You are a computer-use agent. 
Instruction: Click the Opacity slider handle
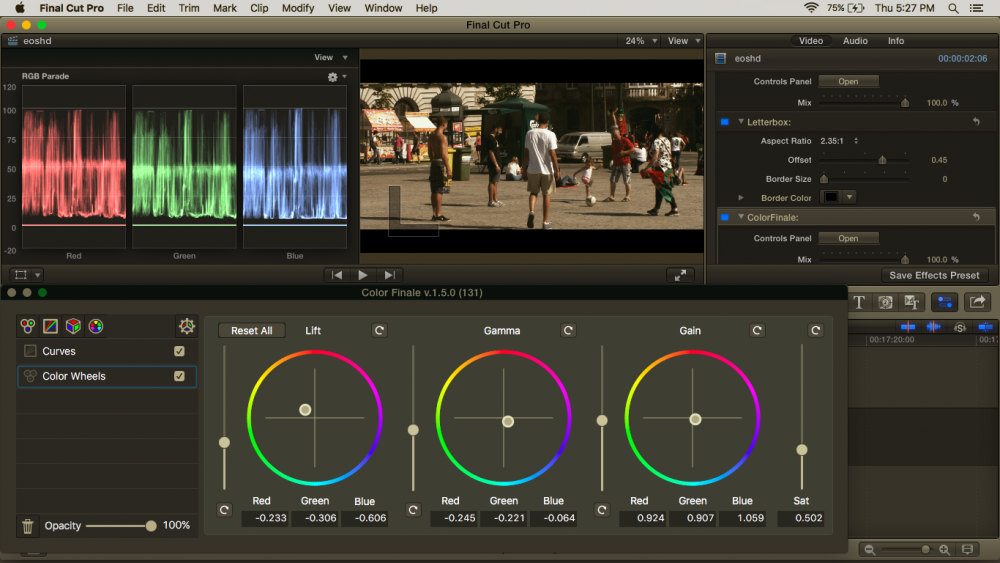(x=151, y=526)
